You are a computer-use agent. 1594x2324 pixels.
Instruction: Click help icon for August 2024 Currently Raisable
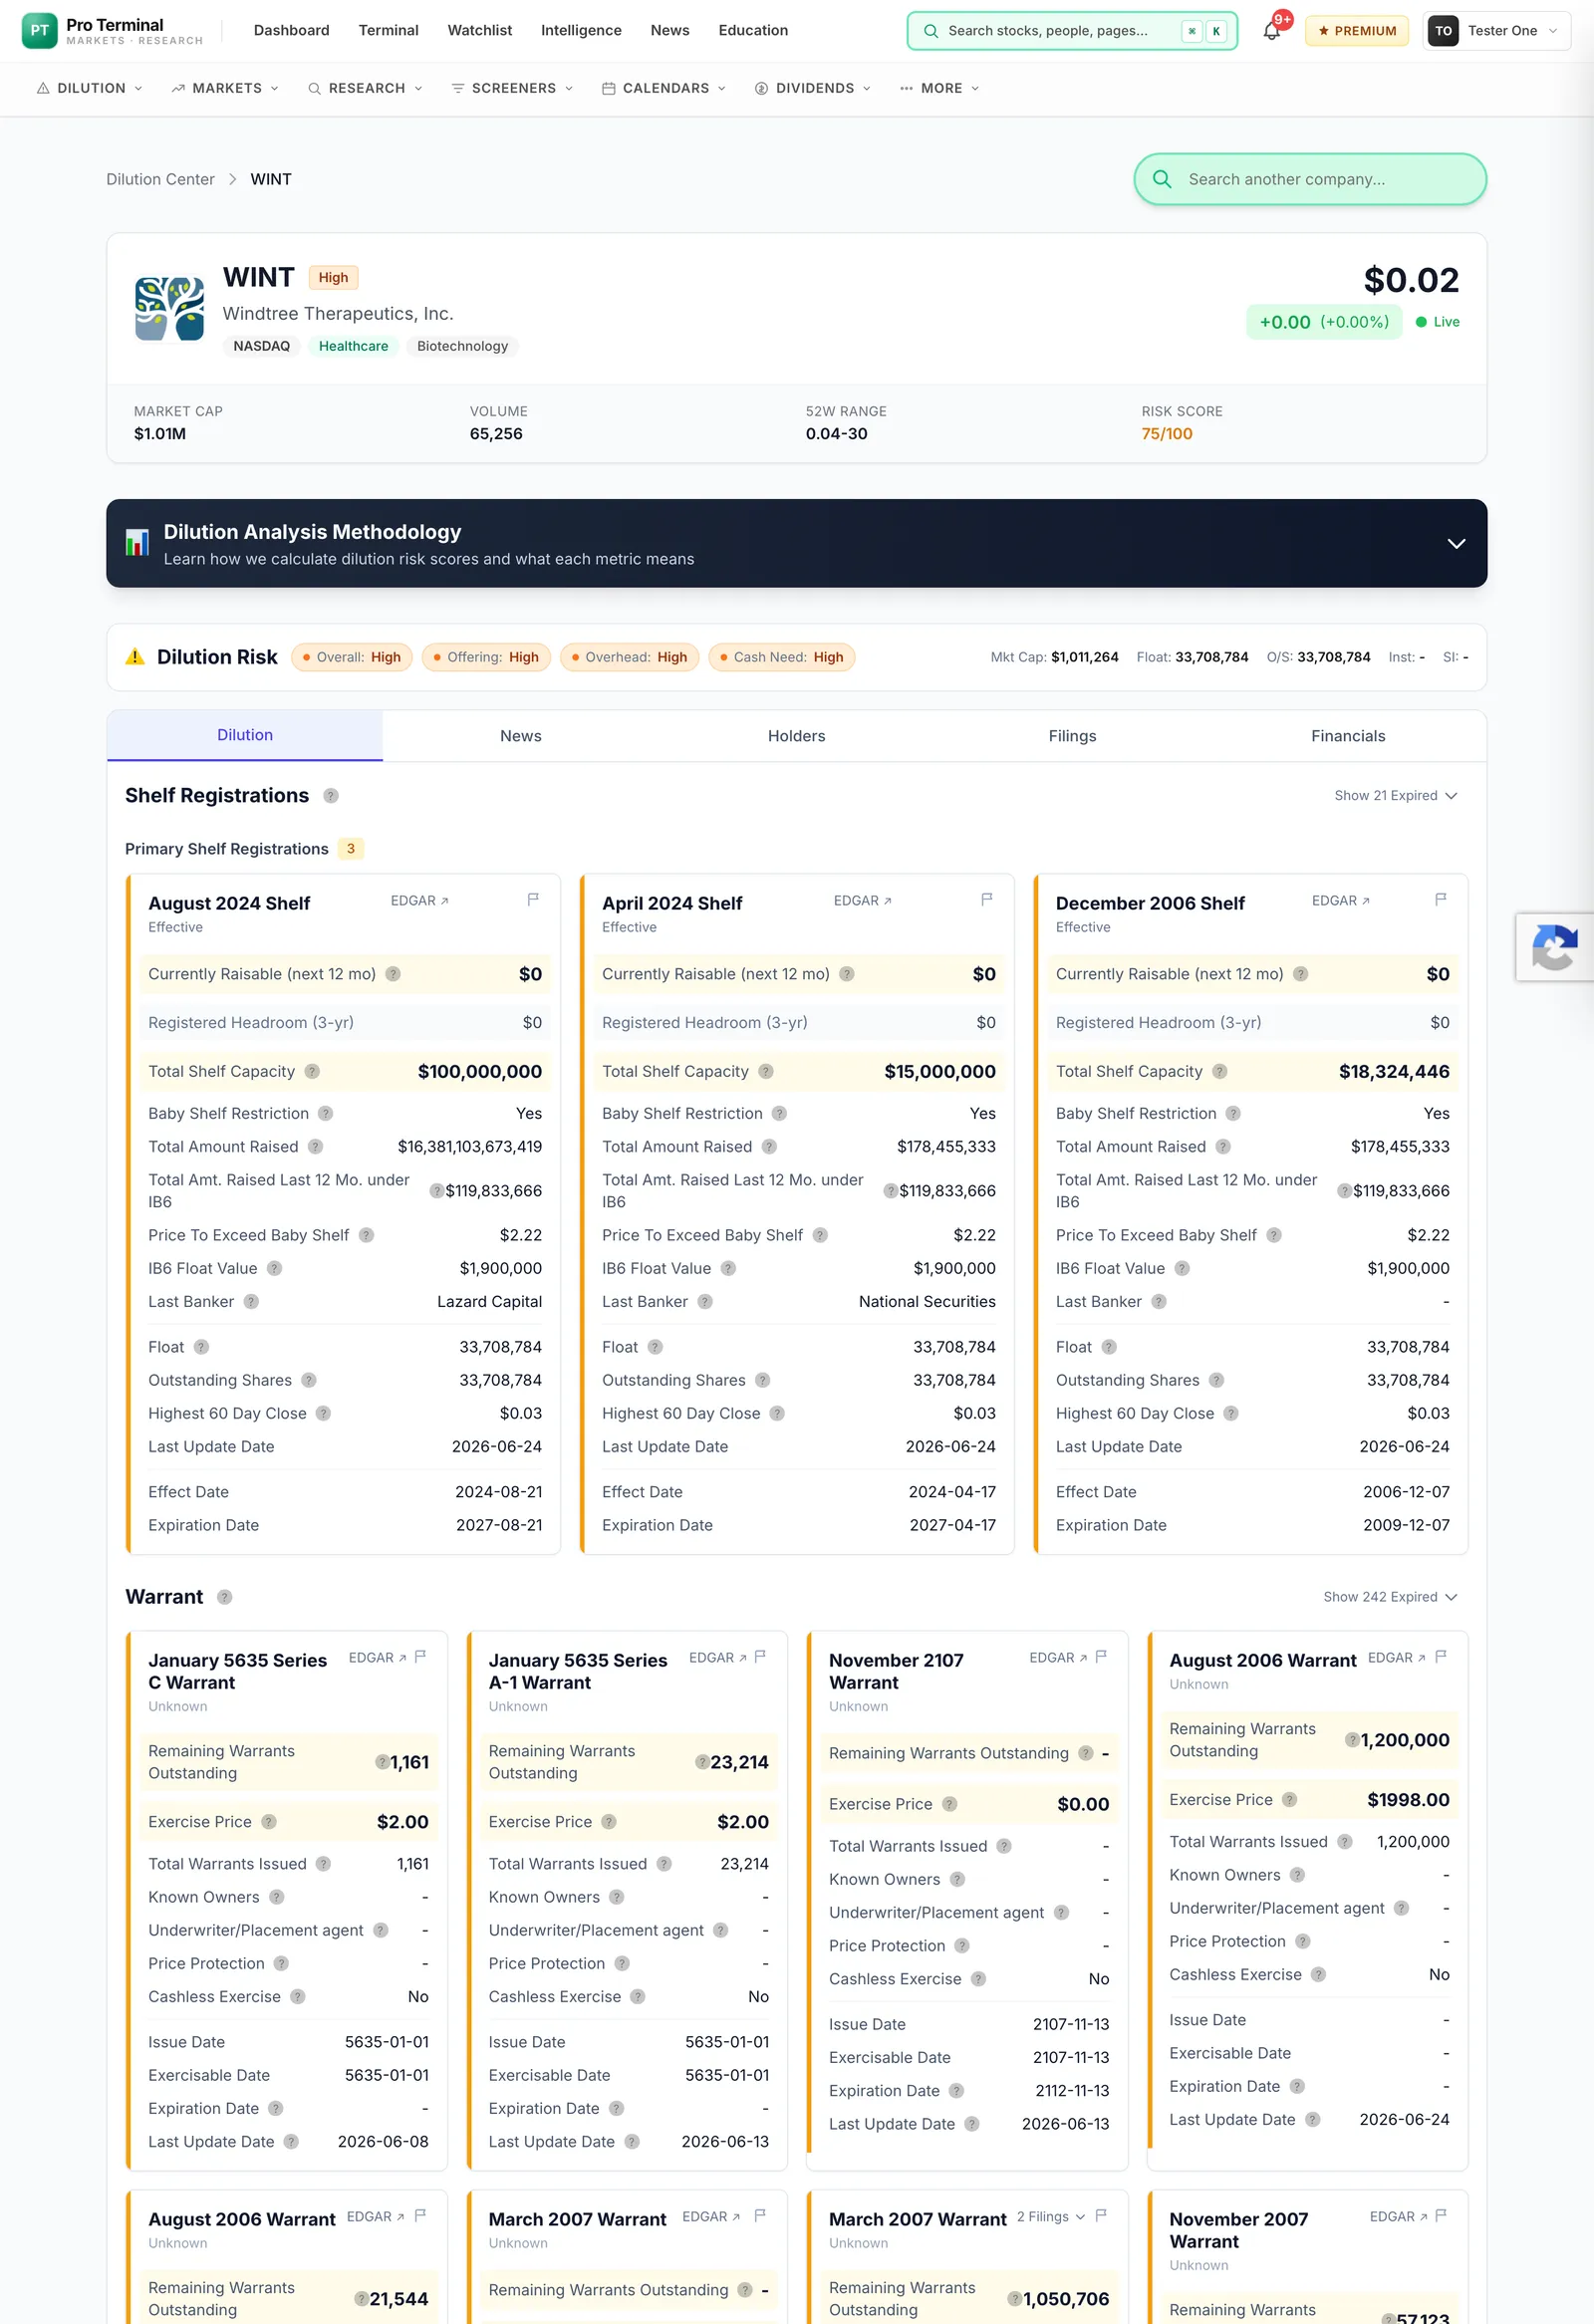click(393, 974)
